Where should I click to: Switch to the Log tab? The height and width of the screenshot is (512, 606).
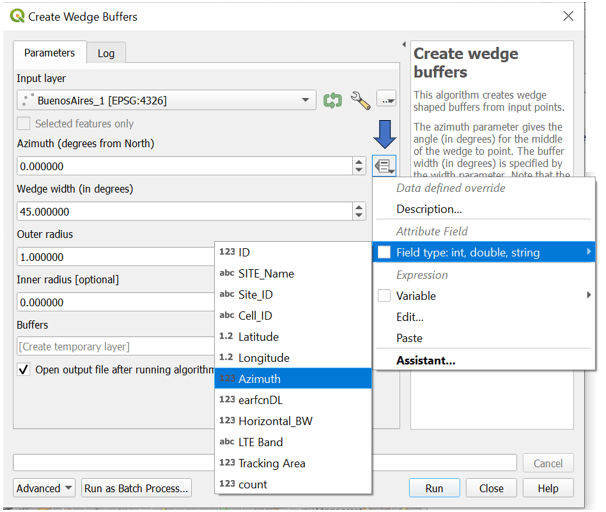[105, 54]
